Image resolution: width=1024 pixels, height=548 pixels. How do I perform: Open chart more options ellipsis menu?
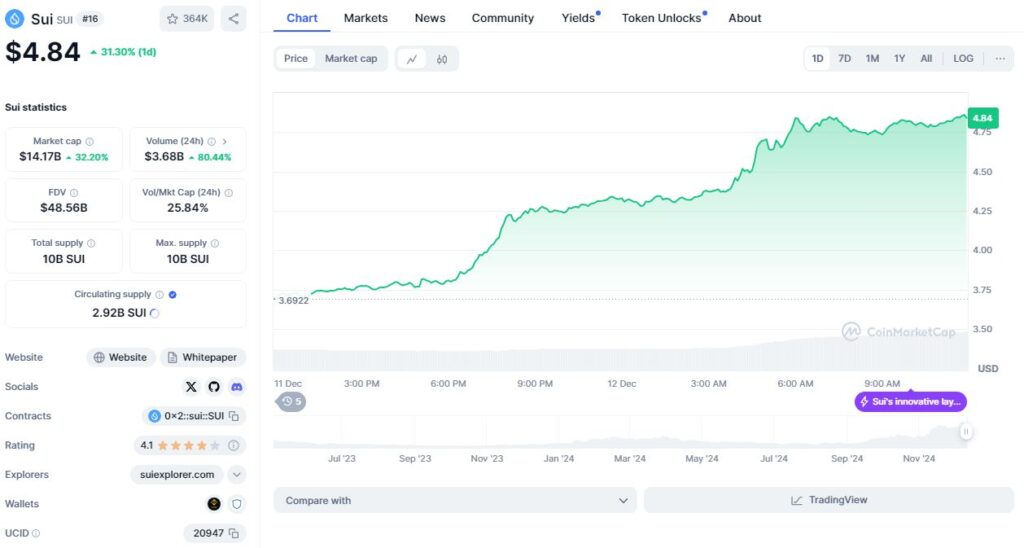coord(1000,59)
